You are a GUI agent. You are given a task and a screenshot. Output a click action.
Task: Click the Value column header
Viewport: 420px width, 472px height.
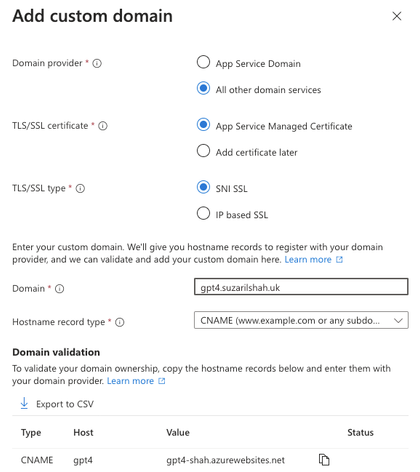(178, 433)
